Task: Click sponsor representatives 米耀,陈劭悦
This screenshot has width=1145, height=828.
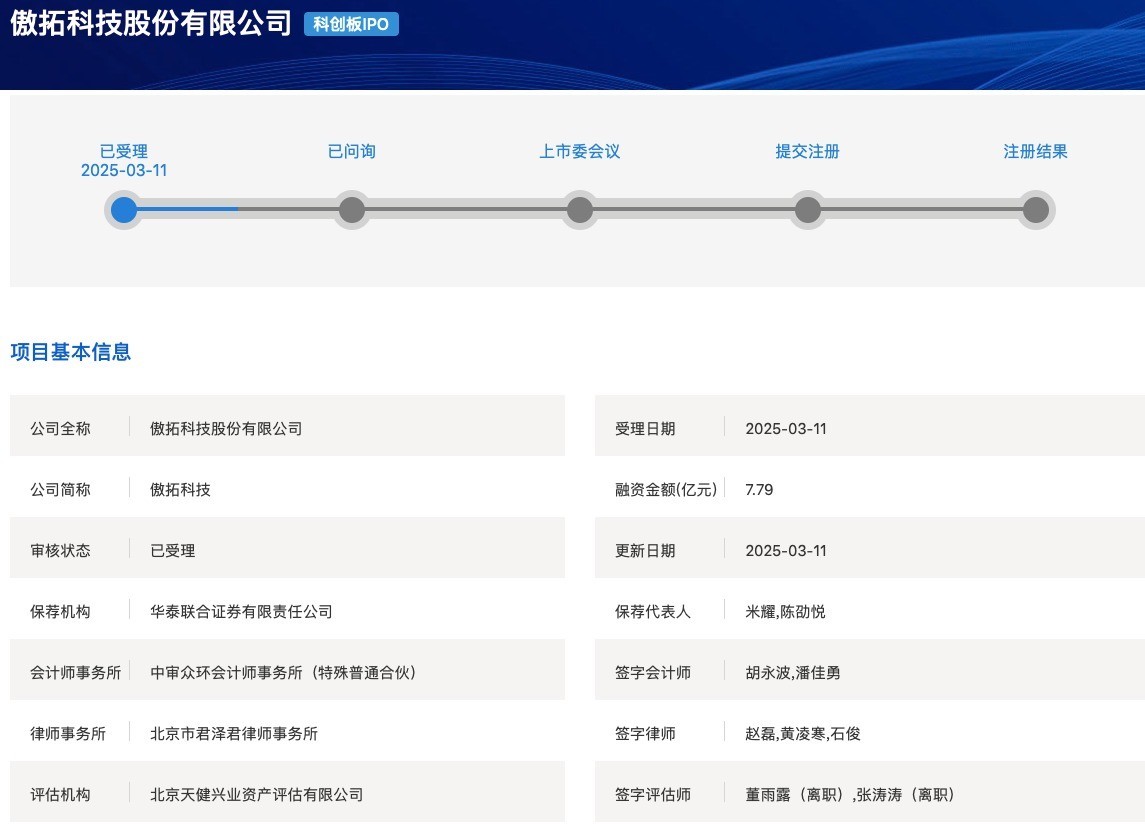Action: tap(785, 611)
